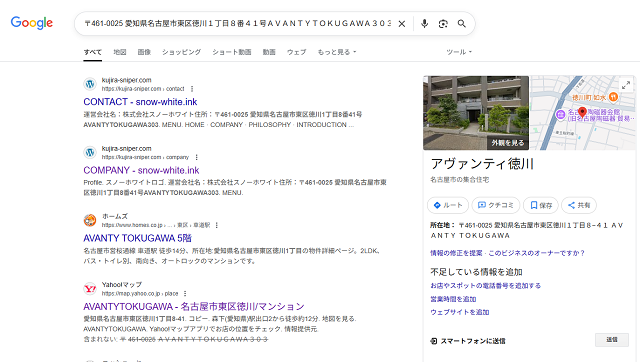Switch to the 地図 tab
Image resolution: width=640 pixels, height=362 pixels.
click(x=120, y=52)
